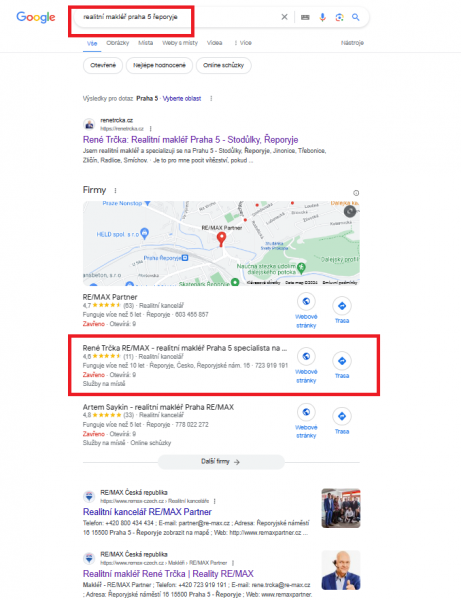Toggle the Nejlépe hodnocené filter chip

click(159, 65)
